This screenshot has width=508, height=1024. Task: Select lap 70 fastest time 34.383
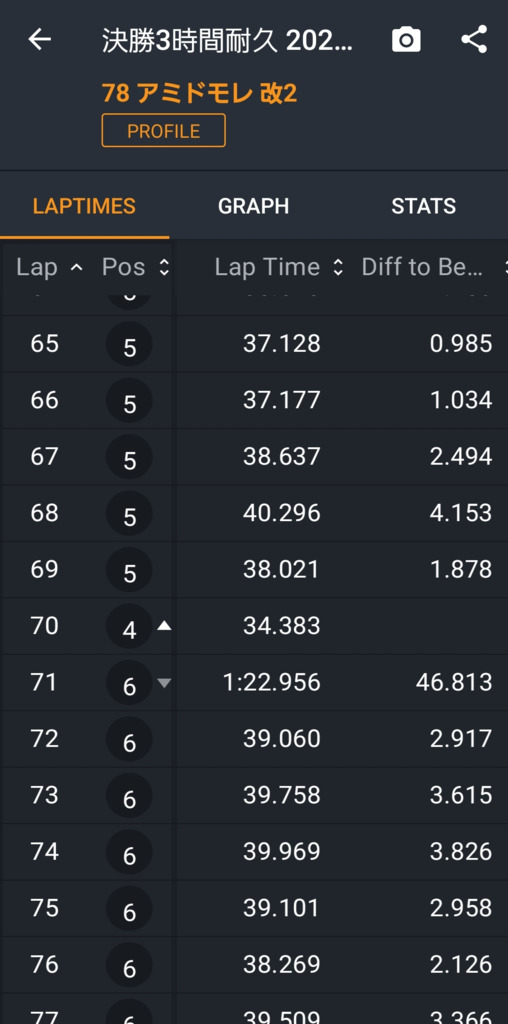tap(281, 626)
